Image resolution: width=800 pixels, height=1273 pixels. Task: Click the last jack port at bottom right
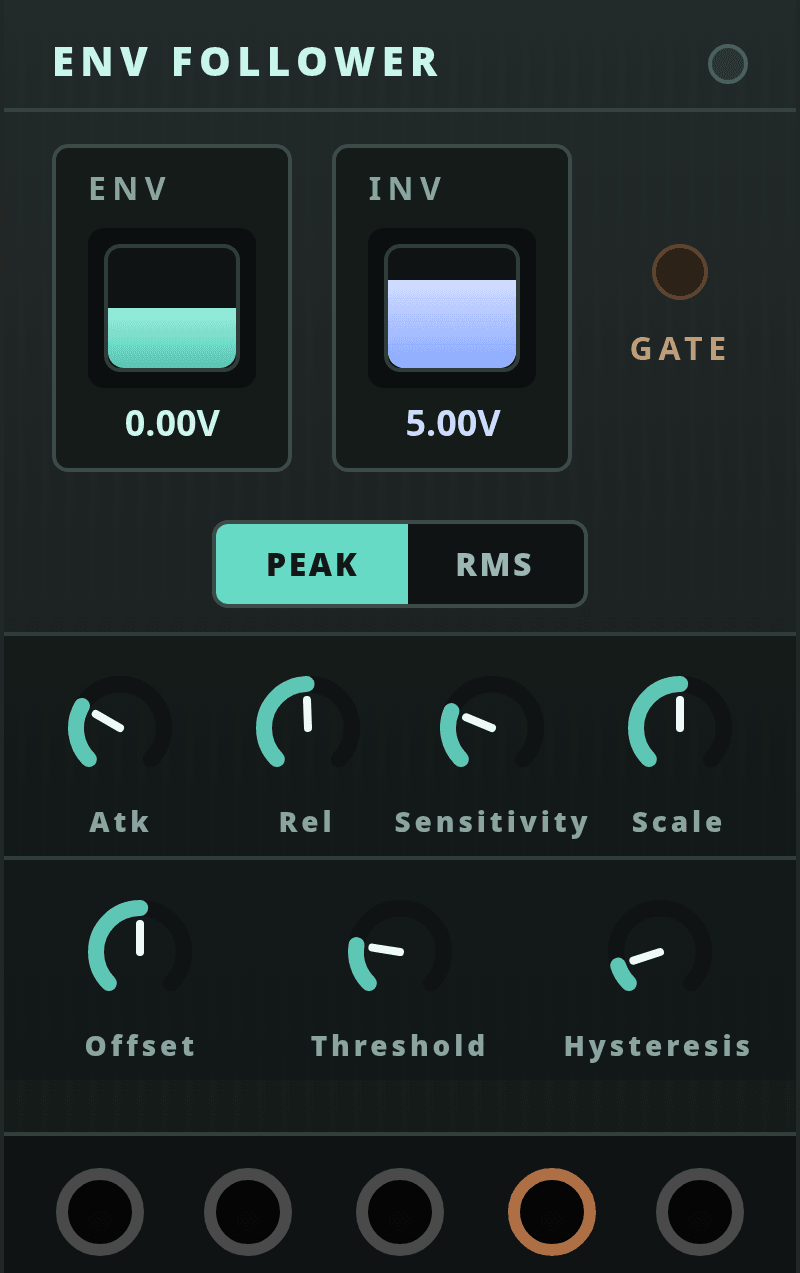tap(700, 1212)
